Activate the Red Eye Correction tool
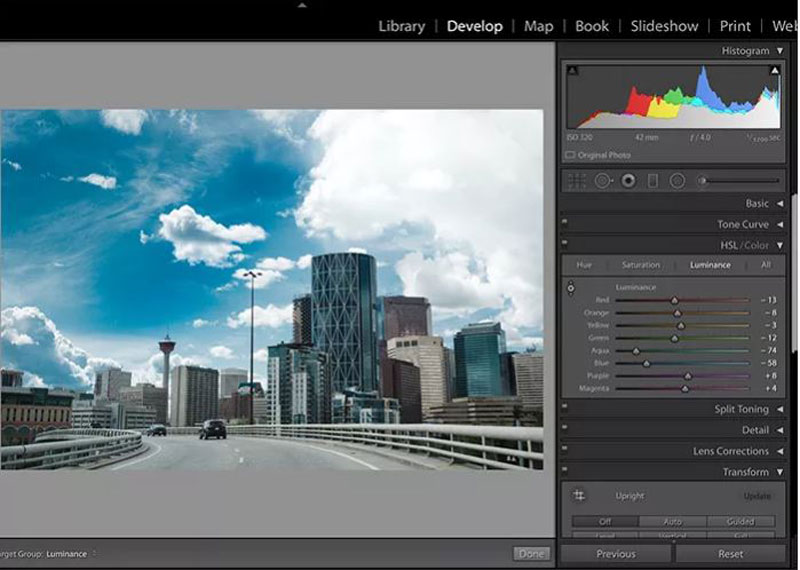The image size is (800, 570). click(628, 181)
